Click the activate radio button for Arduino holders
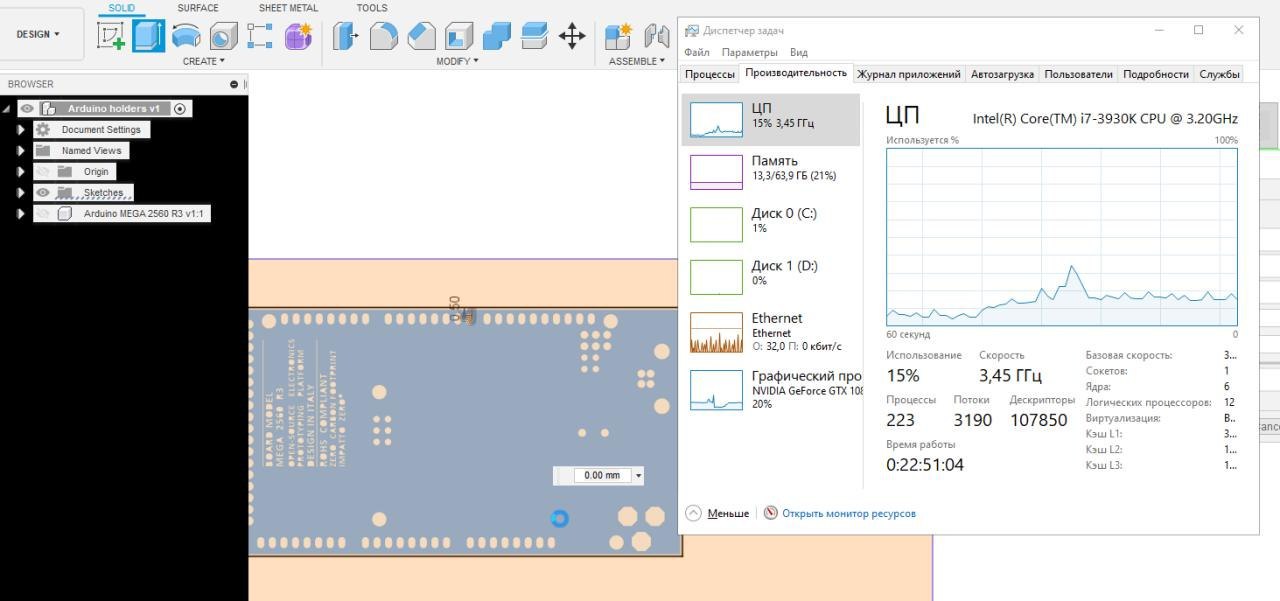 tap(180, 108)
